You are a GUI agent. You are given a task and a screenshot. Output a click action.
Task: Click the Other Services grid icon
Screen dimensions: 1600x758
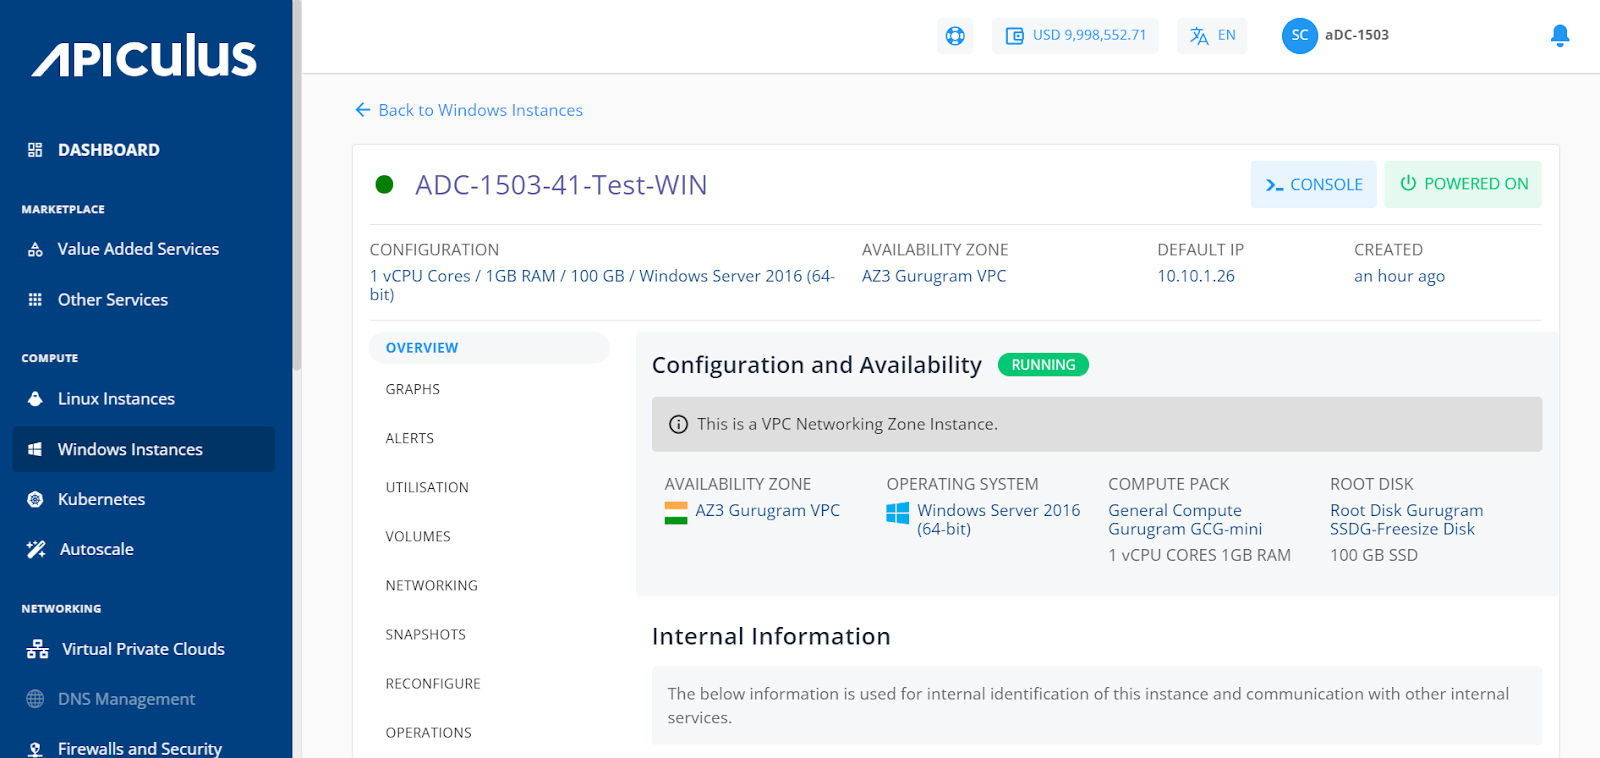[35, 300]
